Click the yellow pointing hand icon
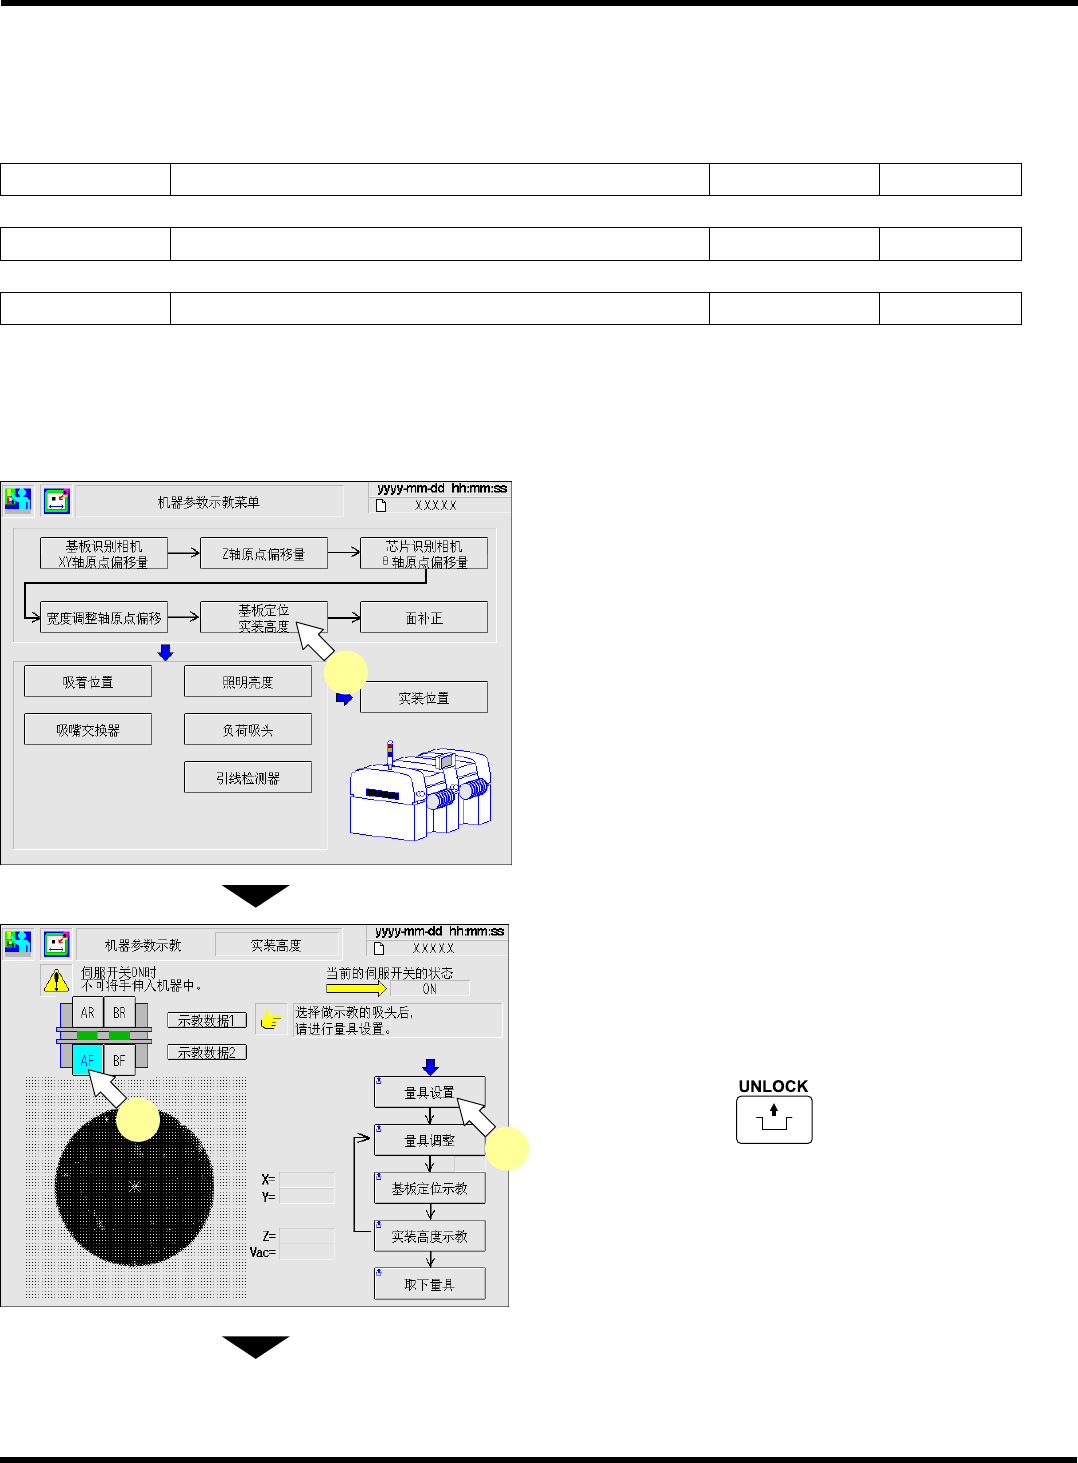The width and height of the screenshot is (1078, 1463). click(x=271, y=1020)
